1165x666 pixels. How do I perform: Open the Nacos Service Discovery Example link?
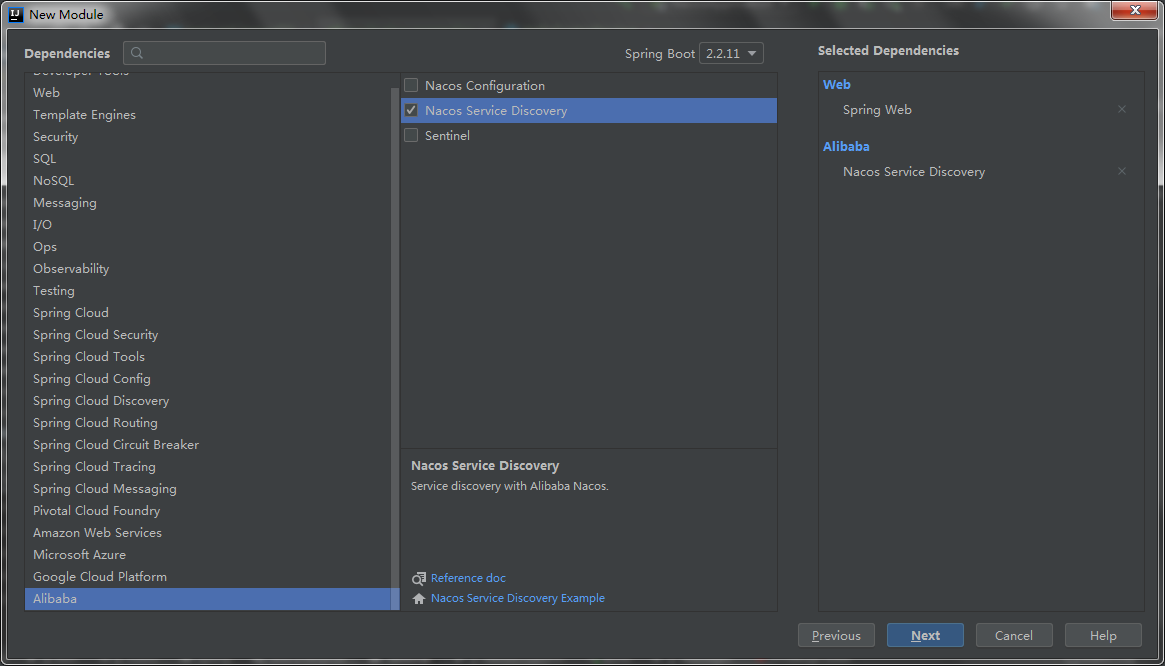click(518, 598)
